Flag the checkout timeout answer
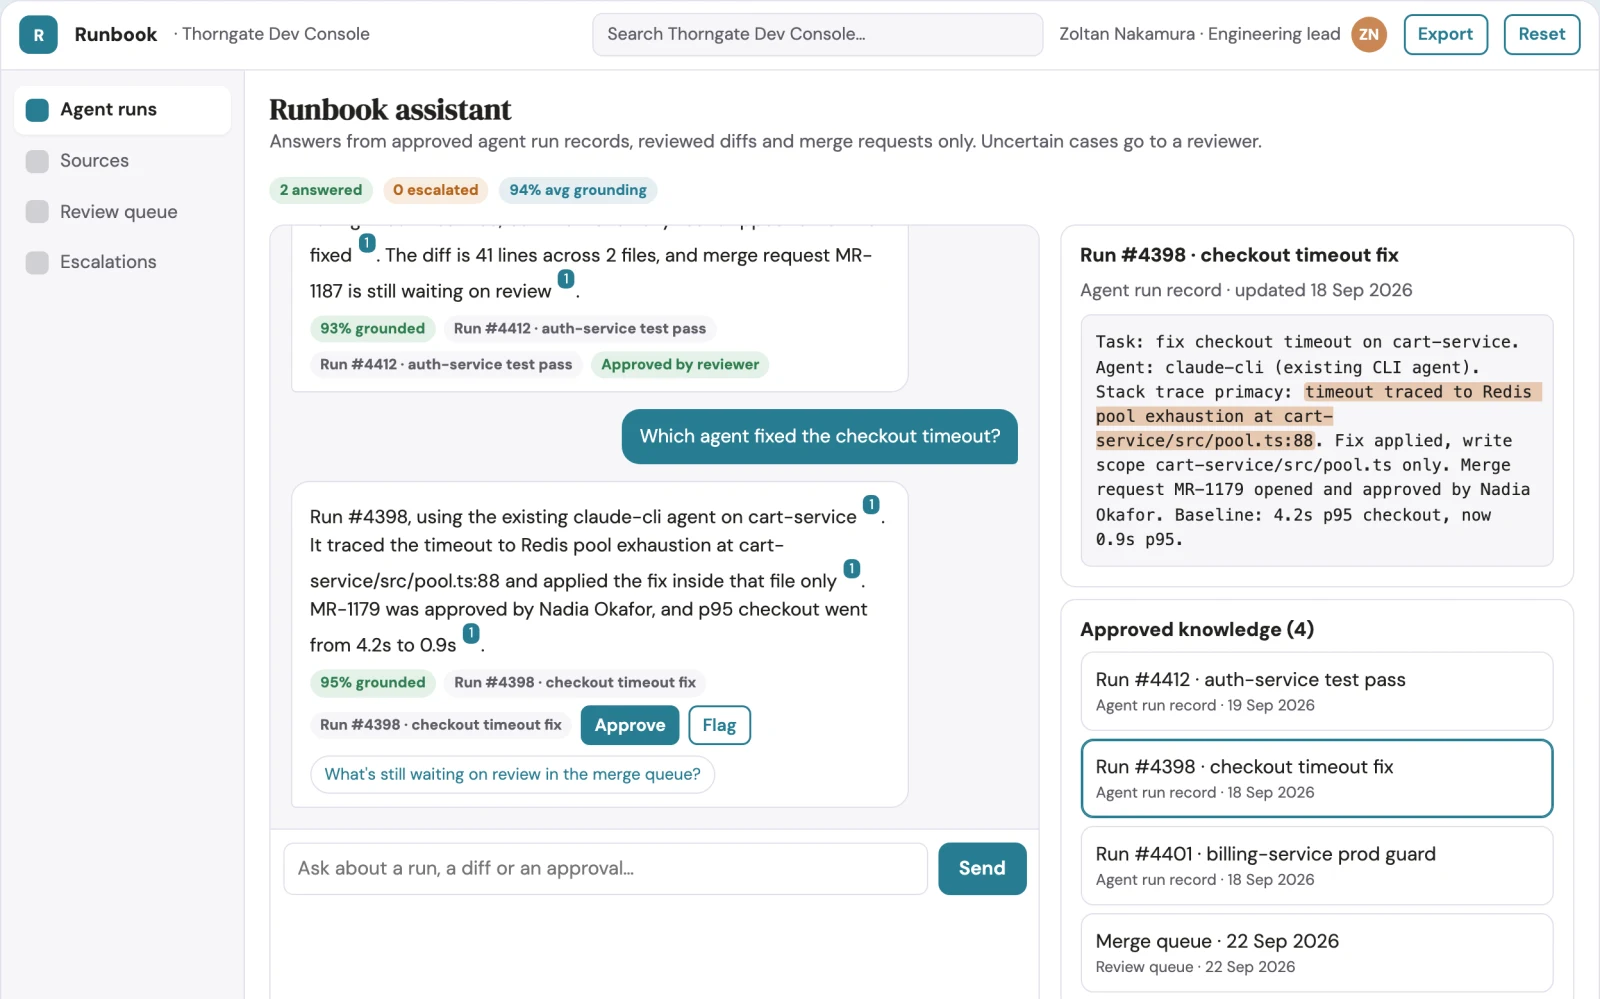Image resolution: width=1600 pixels, height=999 pixels. point(719,725)
